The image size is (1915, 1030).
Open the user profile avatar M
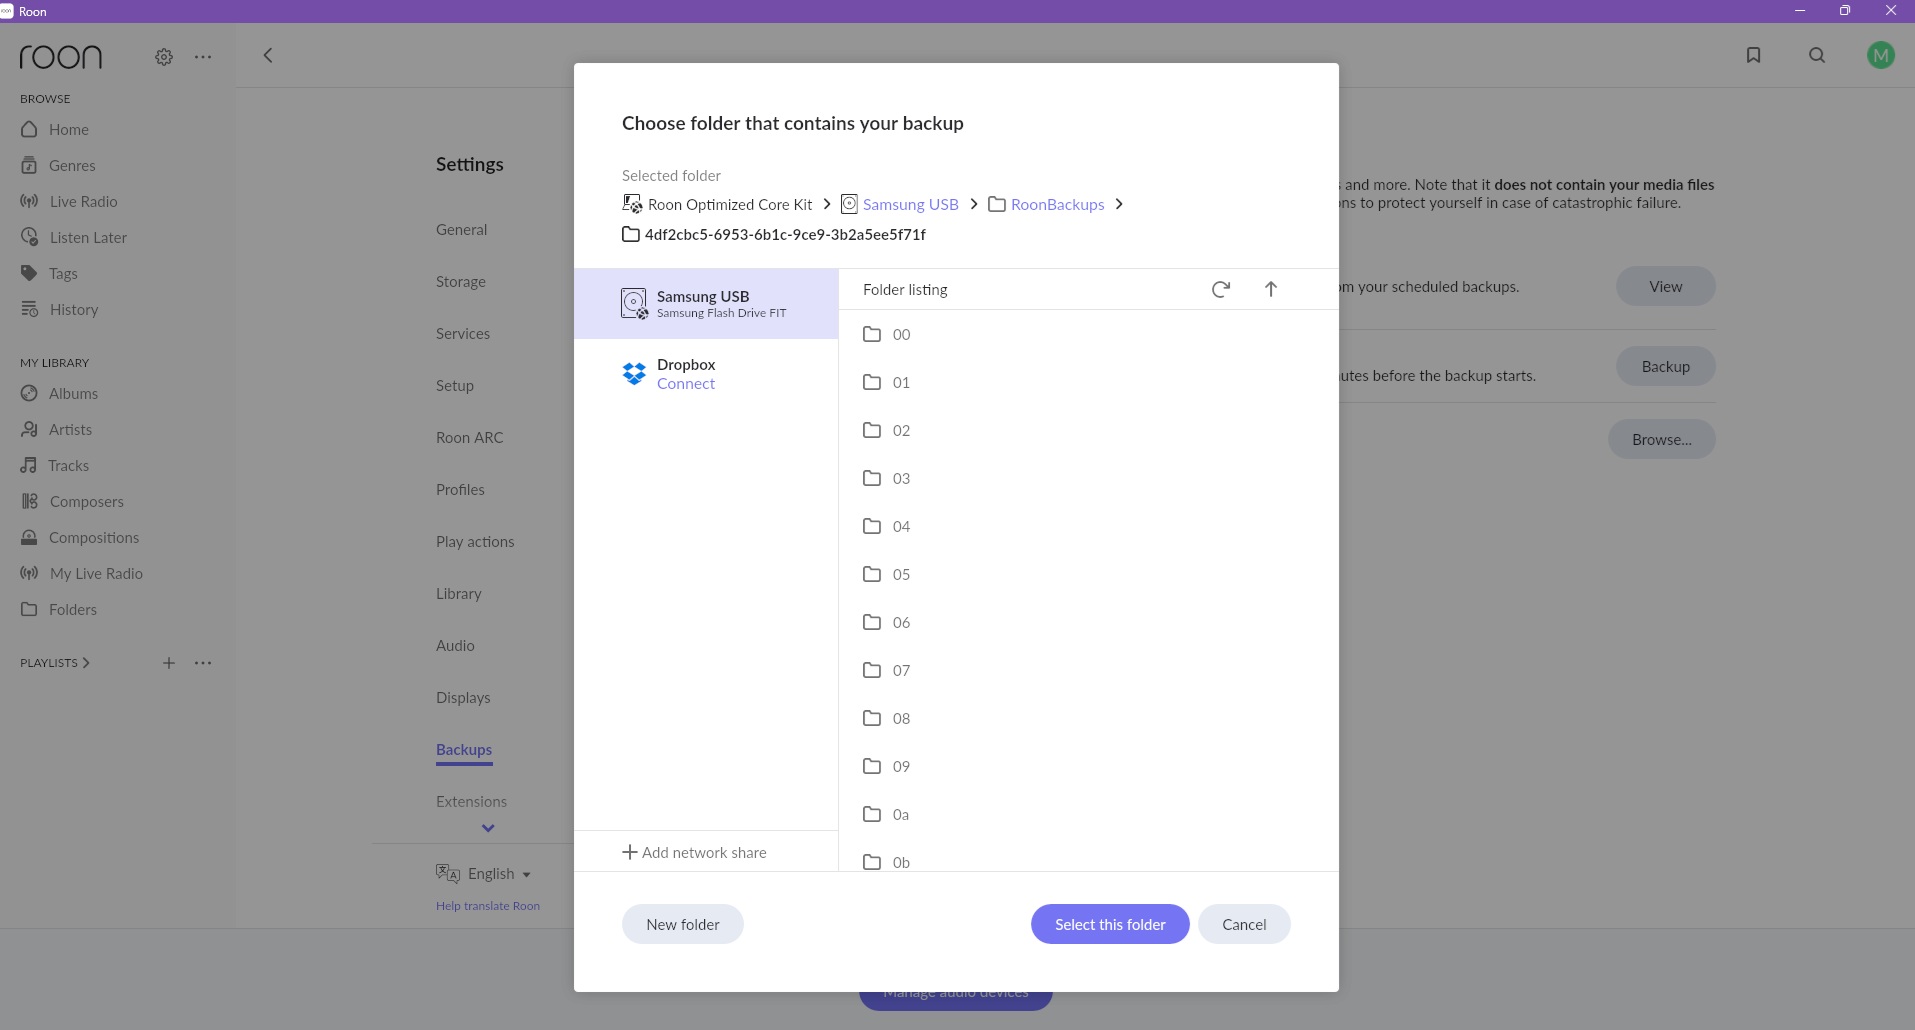[x=1880, y=55]
